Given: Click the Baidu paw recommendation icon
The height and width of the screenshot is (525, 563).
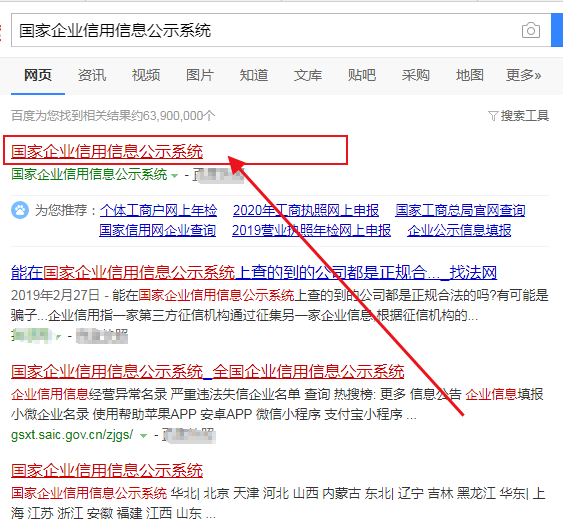Looking at the screenshot, I should pos(20,210).
